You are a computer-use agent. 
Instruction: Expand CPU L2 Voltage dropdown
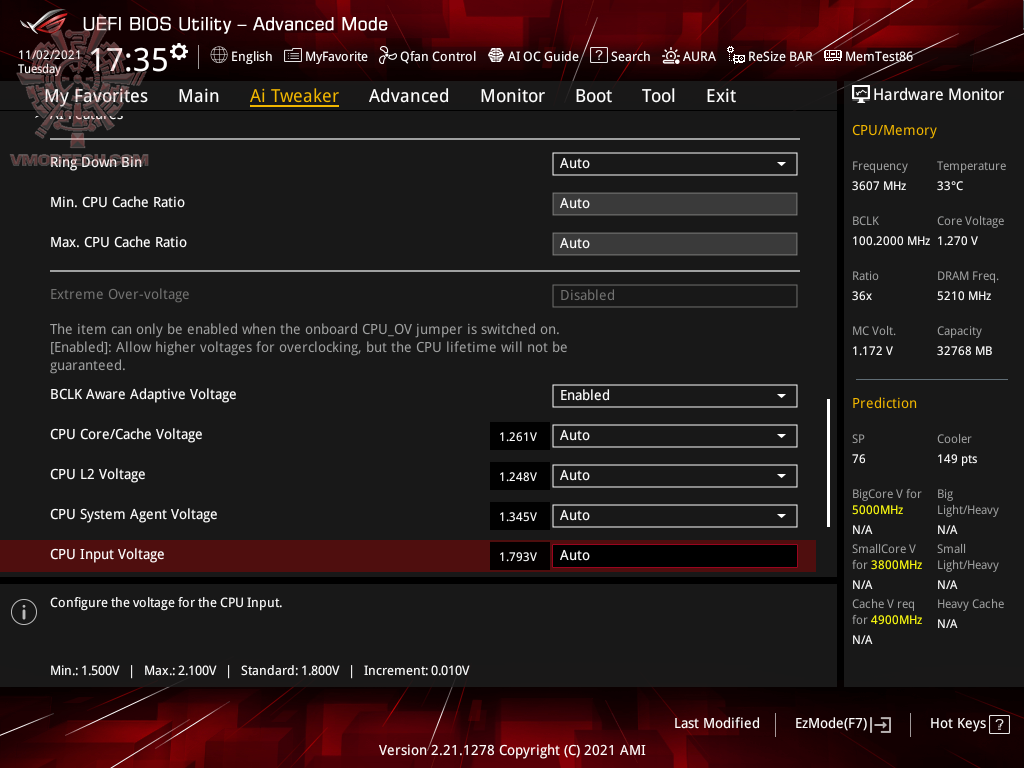pyautogui.click(x=675, y=475)
